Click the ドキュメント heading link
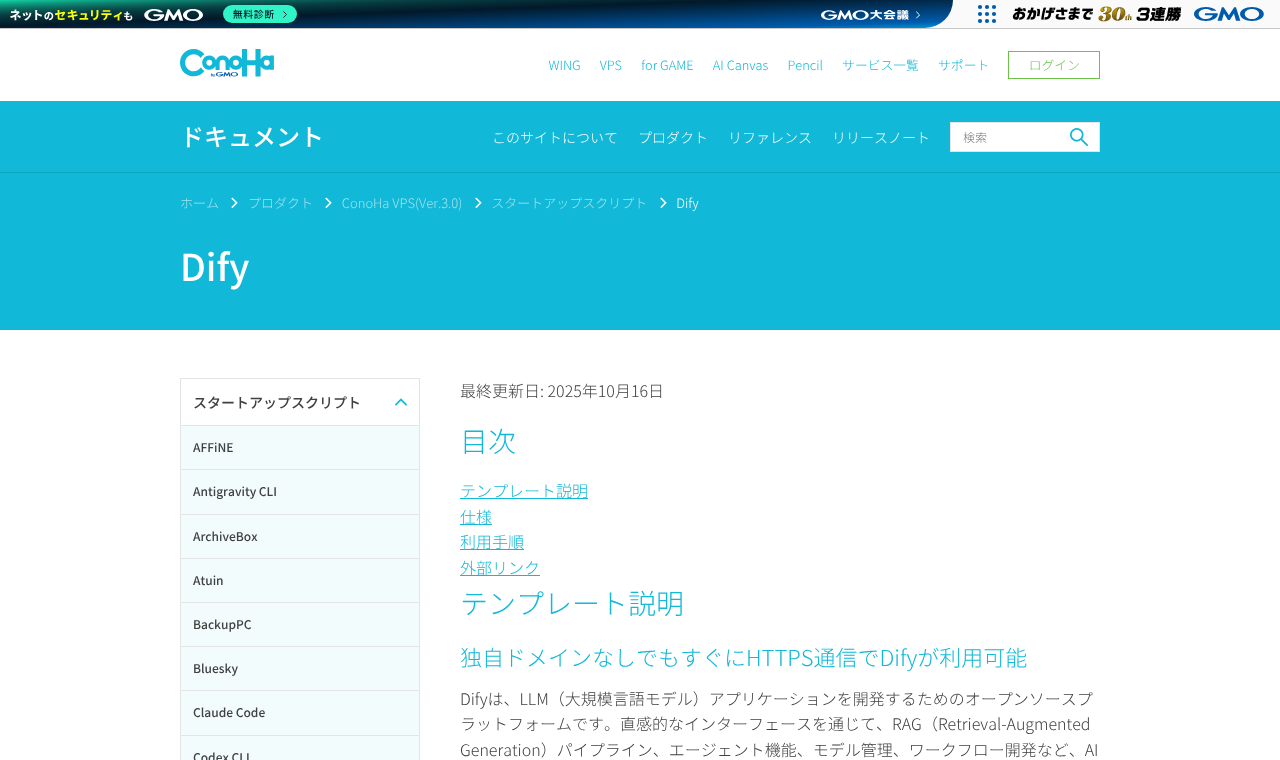 click(x=252, y=137)
